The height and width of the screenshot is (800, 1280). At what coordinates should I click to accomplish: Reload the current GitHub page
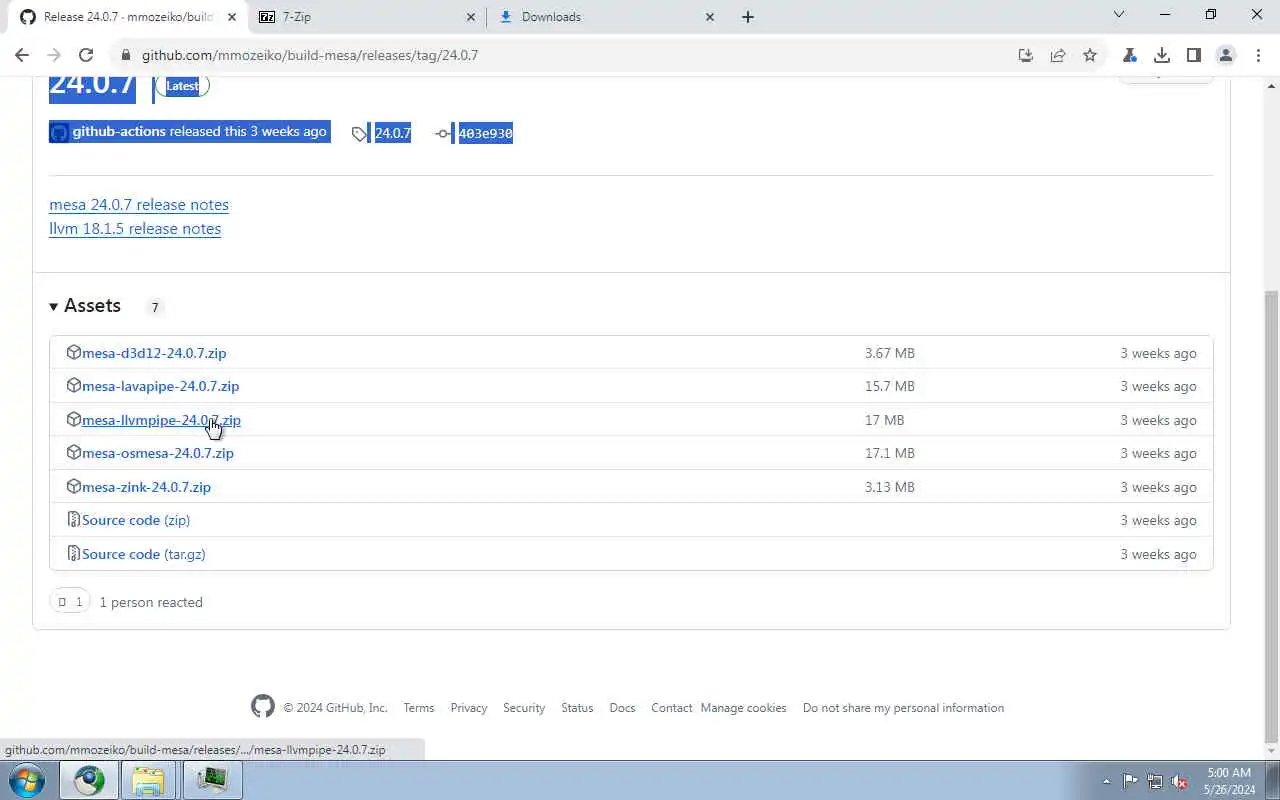point(86,55)
